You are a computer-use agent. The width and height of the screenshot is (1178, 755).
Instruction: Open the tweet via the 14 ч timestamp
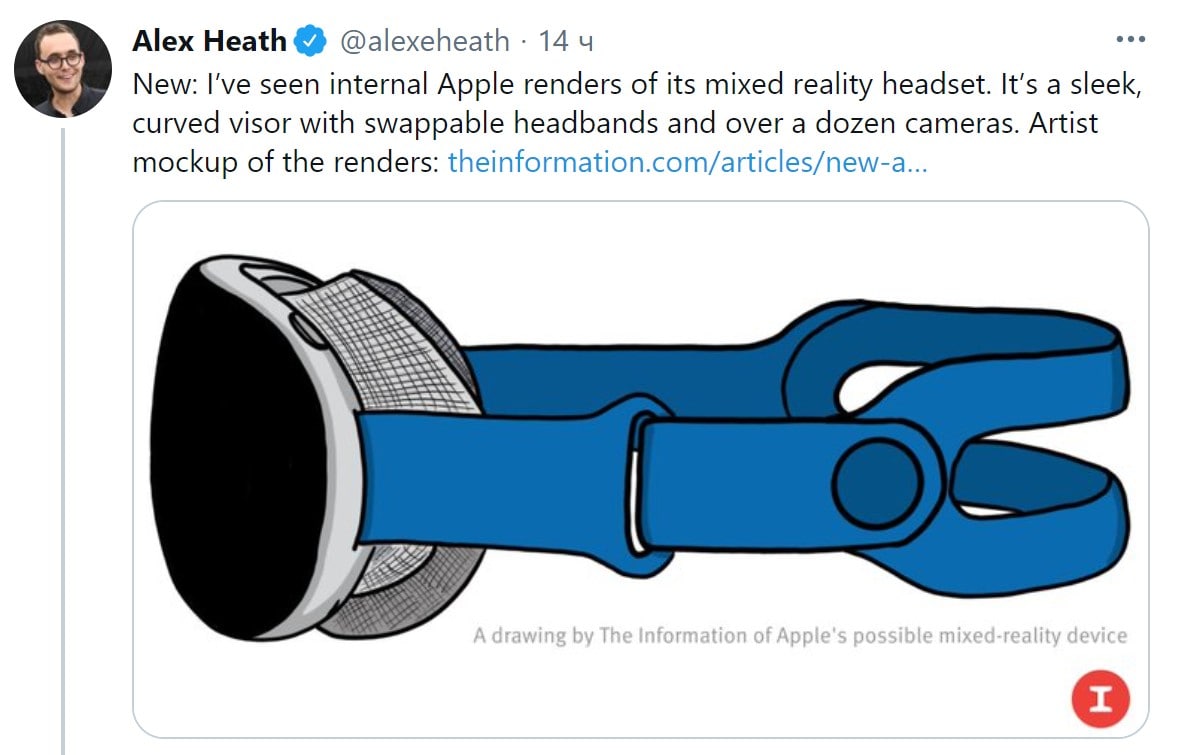point(566,41)
